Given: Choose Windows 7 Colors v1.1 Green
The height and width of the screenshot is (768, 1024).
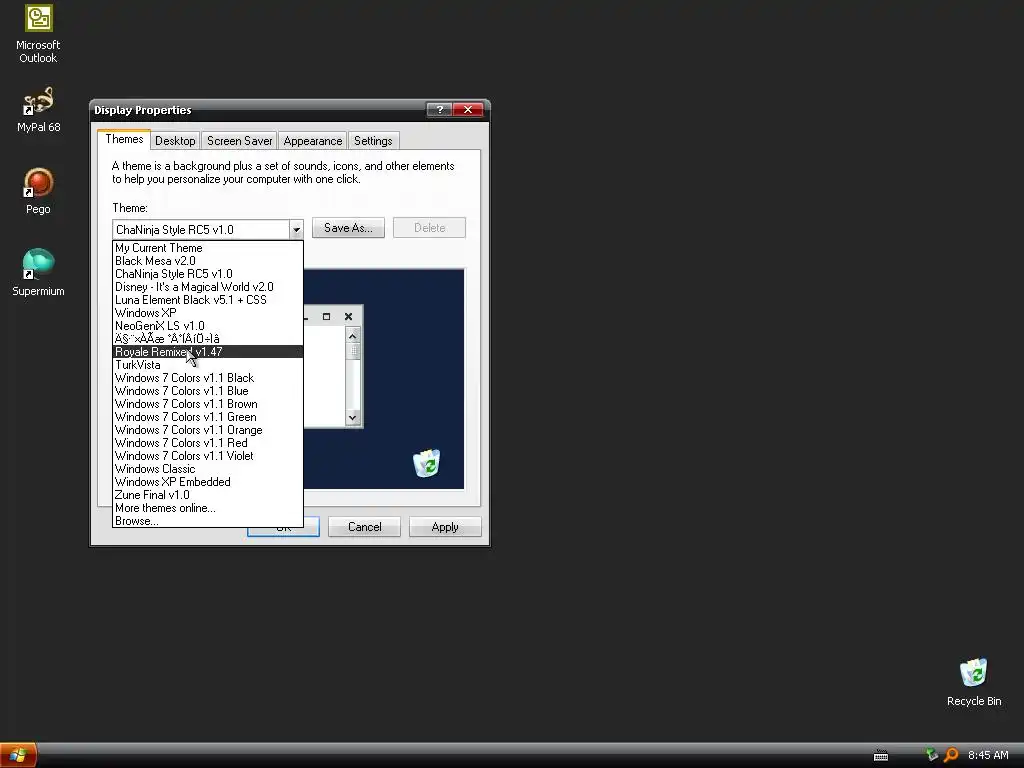Looking at the screenshot, I should (x=208, y=417).
